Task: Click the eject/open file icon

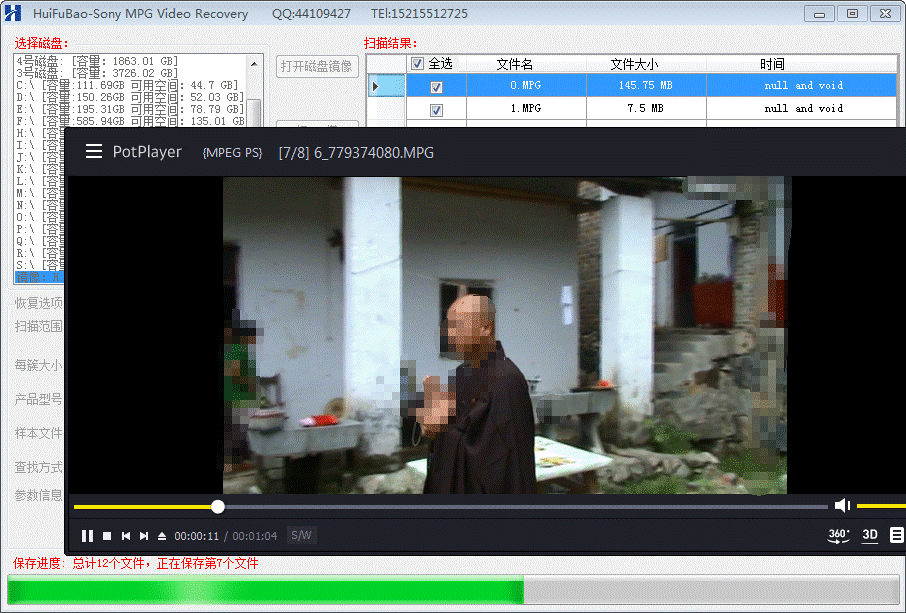Action: pos(162,536)
